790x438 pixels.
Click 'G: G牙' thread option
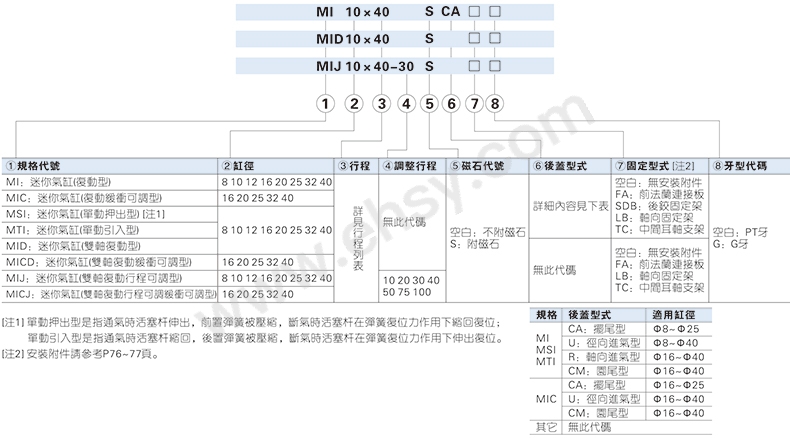(731, 244)
